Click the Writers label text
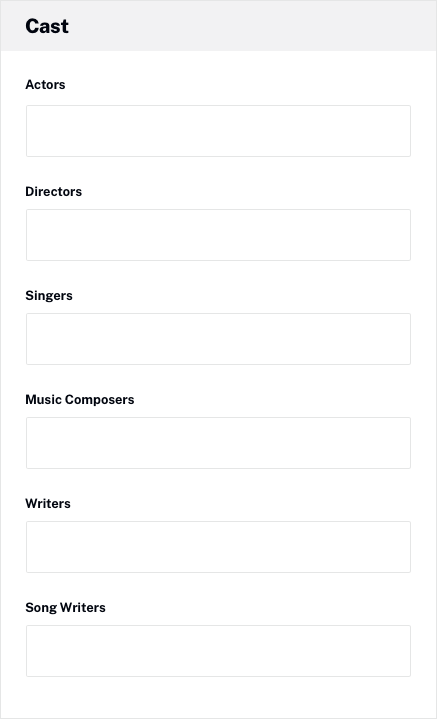Screen dimensions: 437x719 tap(48, 503)
